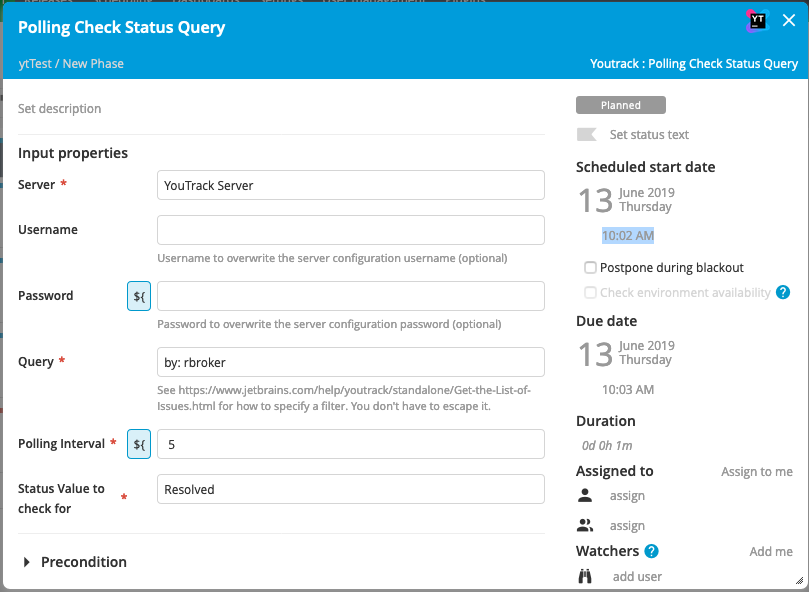809x592 pixels.
Task: Click Set status text
Action: coord(649,135)
